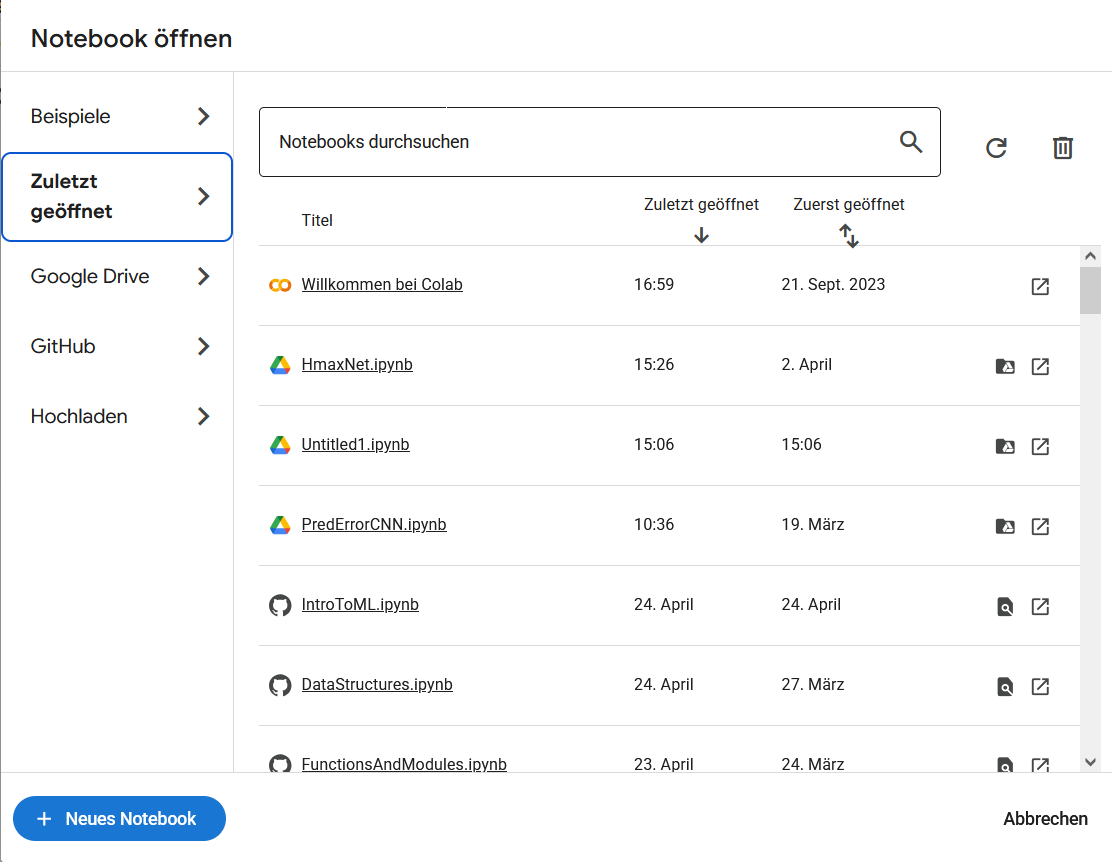Click 10:36 in PredErrorCNN row
Image resolution: width=1112 pixels, height=862 pixels.
[x=654, y=525]
